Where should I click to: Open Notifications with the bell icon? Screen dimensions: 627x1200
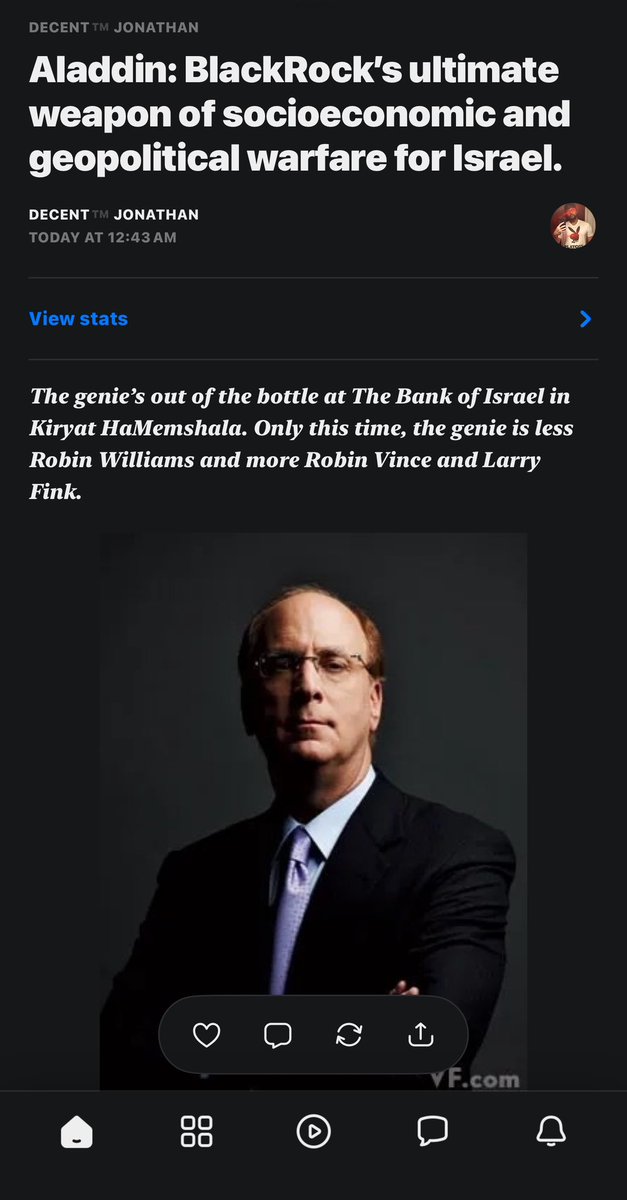tap(551, 1131)
